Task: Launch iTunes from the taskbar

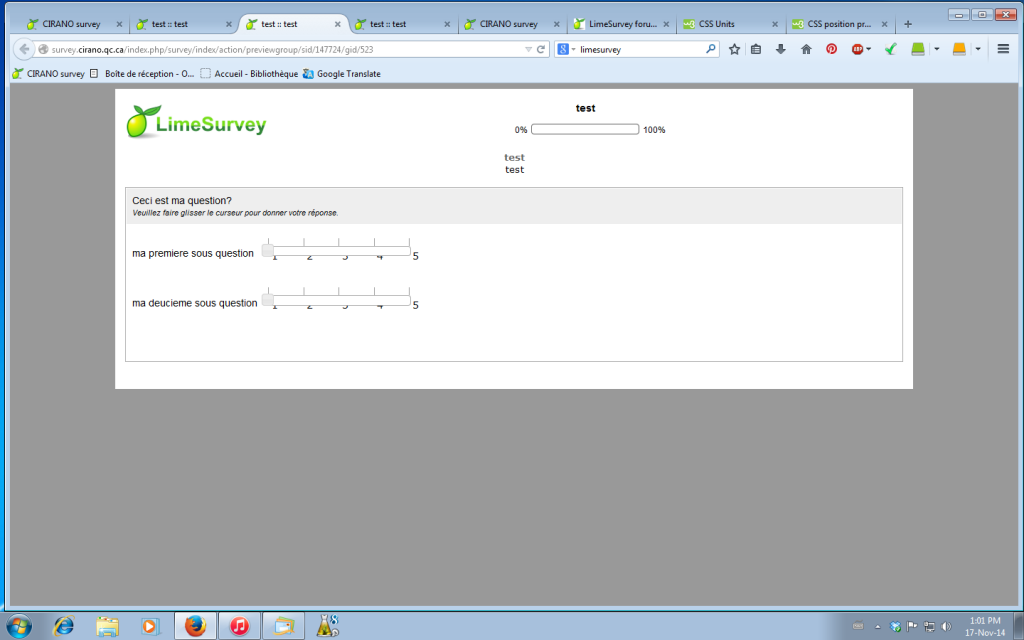Action: click(239, 626)
